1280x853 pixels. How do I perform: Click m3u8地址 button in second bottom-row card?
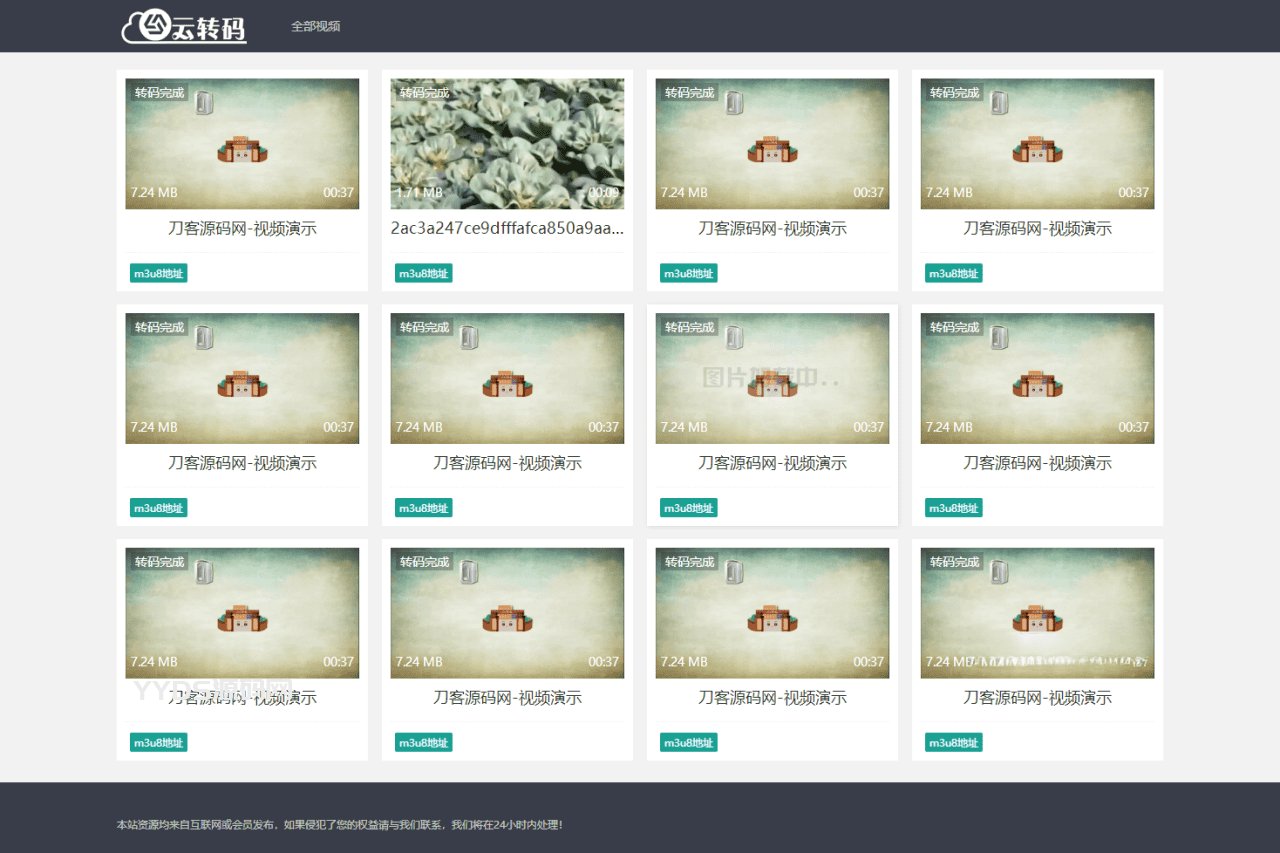click(424, 743)
